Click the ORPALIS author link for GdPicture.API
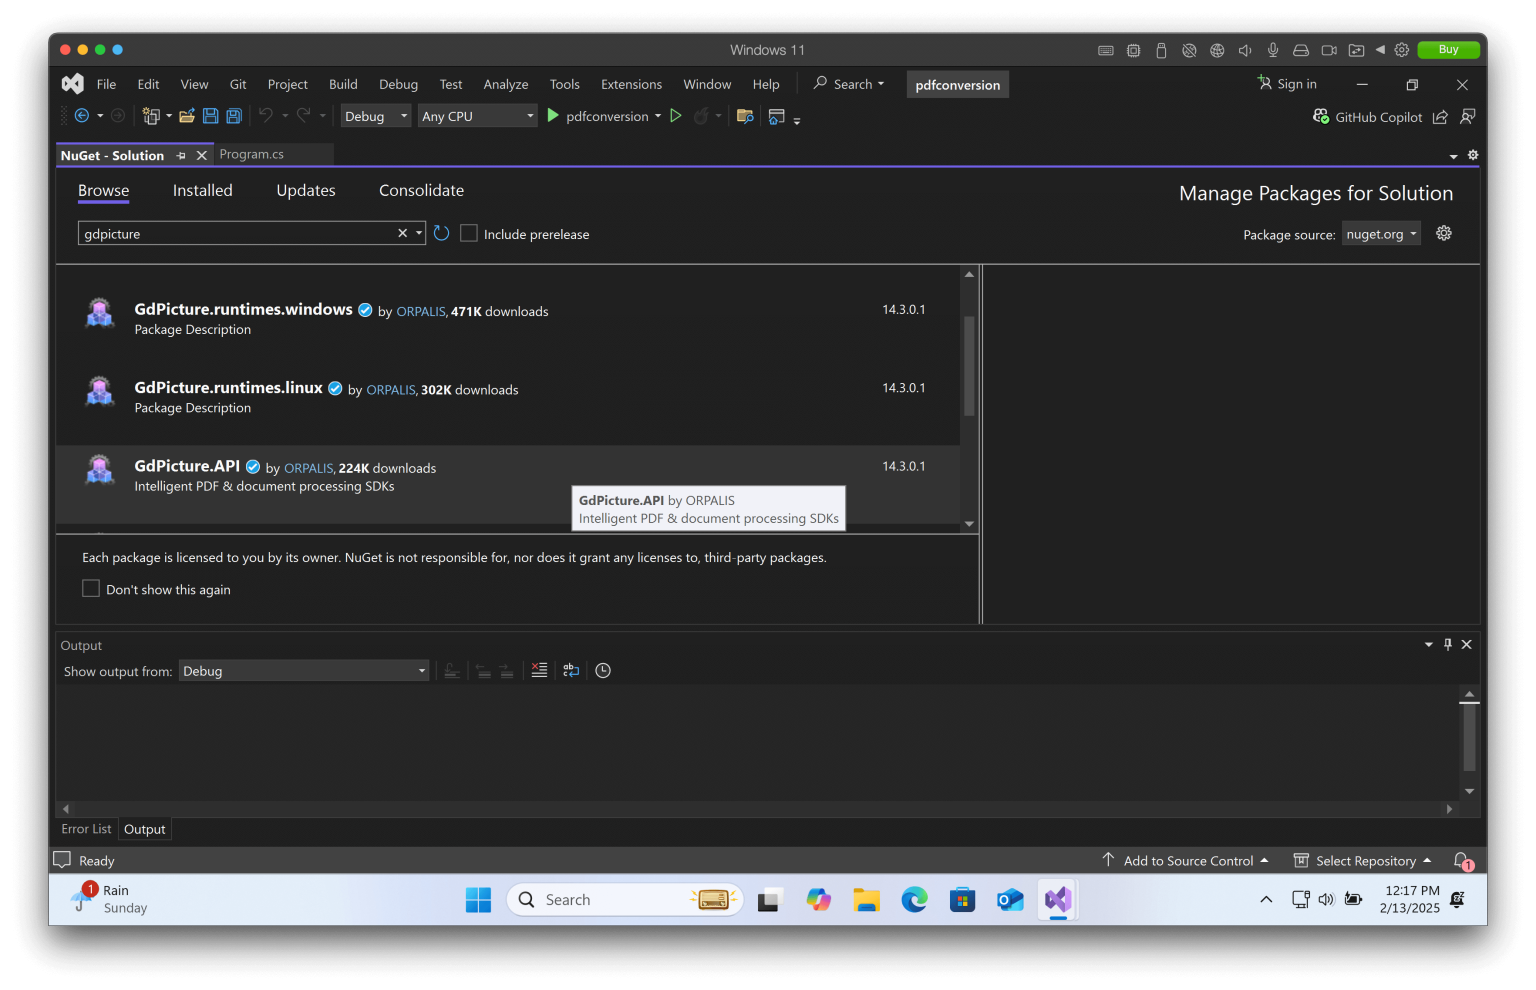 (308, 467)
